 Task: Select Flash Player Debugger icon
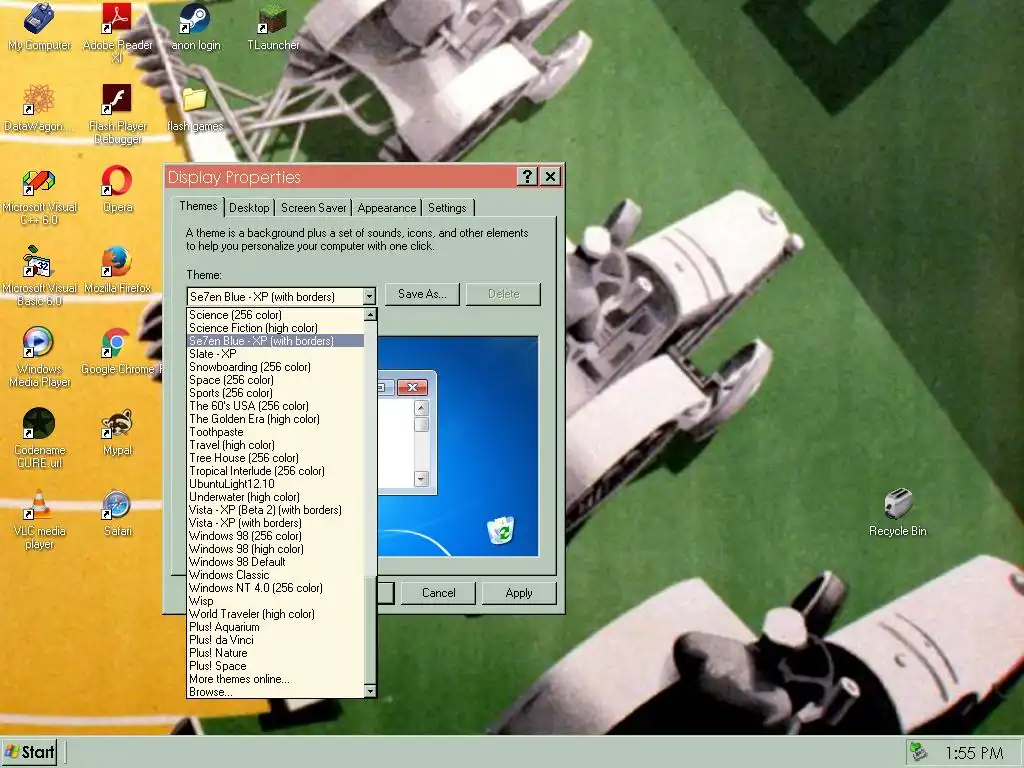tap(118, 114)
